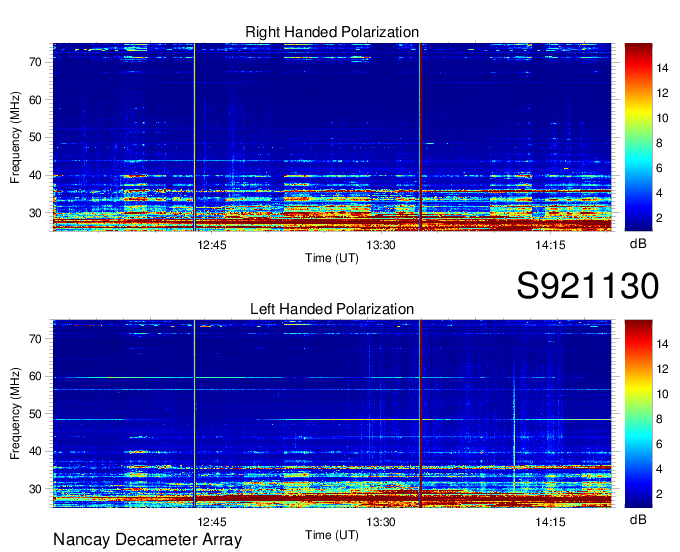The height and width of the screenshot is (552, 680).
Task: Click the color scale bar beside Left Handed plot
Action: pos(638,414)
